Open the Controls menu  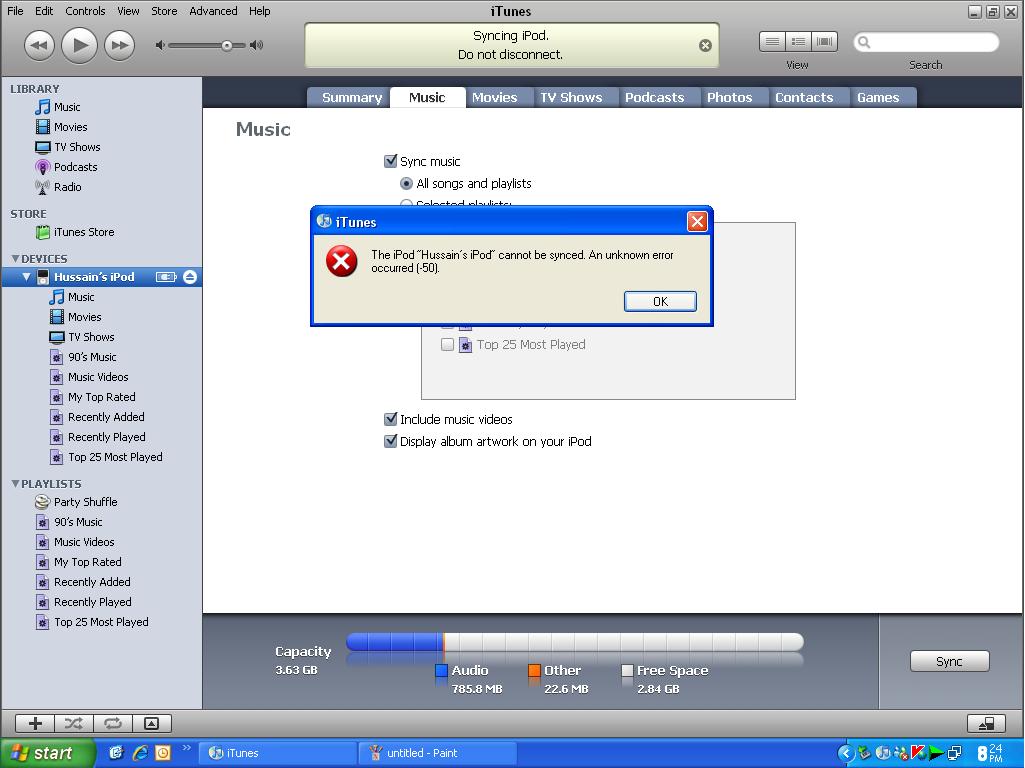click(x=85, y=11)
